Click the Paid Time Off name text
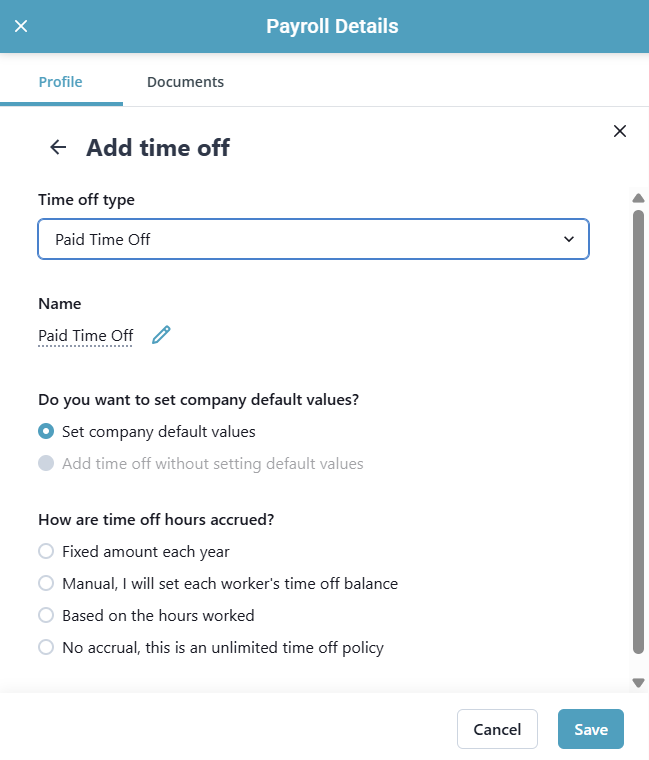This screenshot has width=649, height=760. pyautogui.click(x=86, y=336)
